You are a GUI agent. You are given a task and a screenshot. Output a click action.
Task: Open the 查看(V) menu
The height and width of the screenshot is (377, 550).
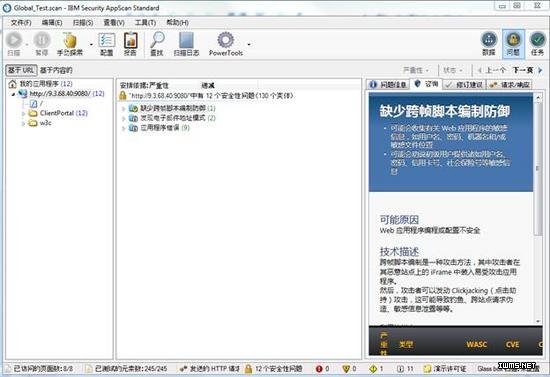tap(114, 22)
